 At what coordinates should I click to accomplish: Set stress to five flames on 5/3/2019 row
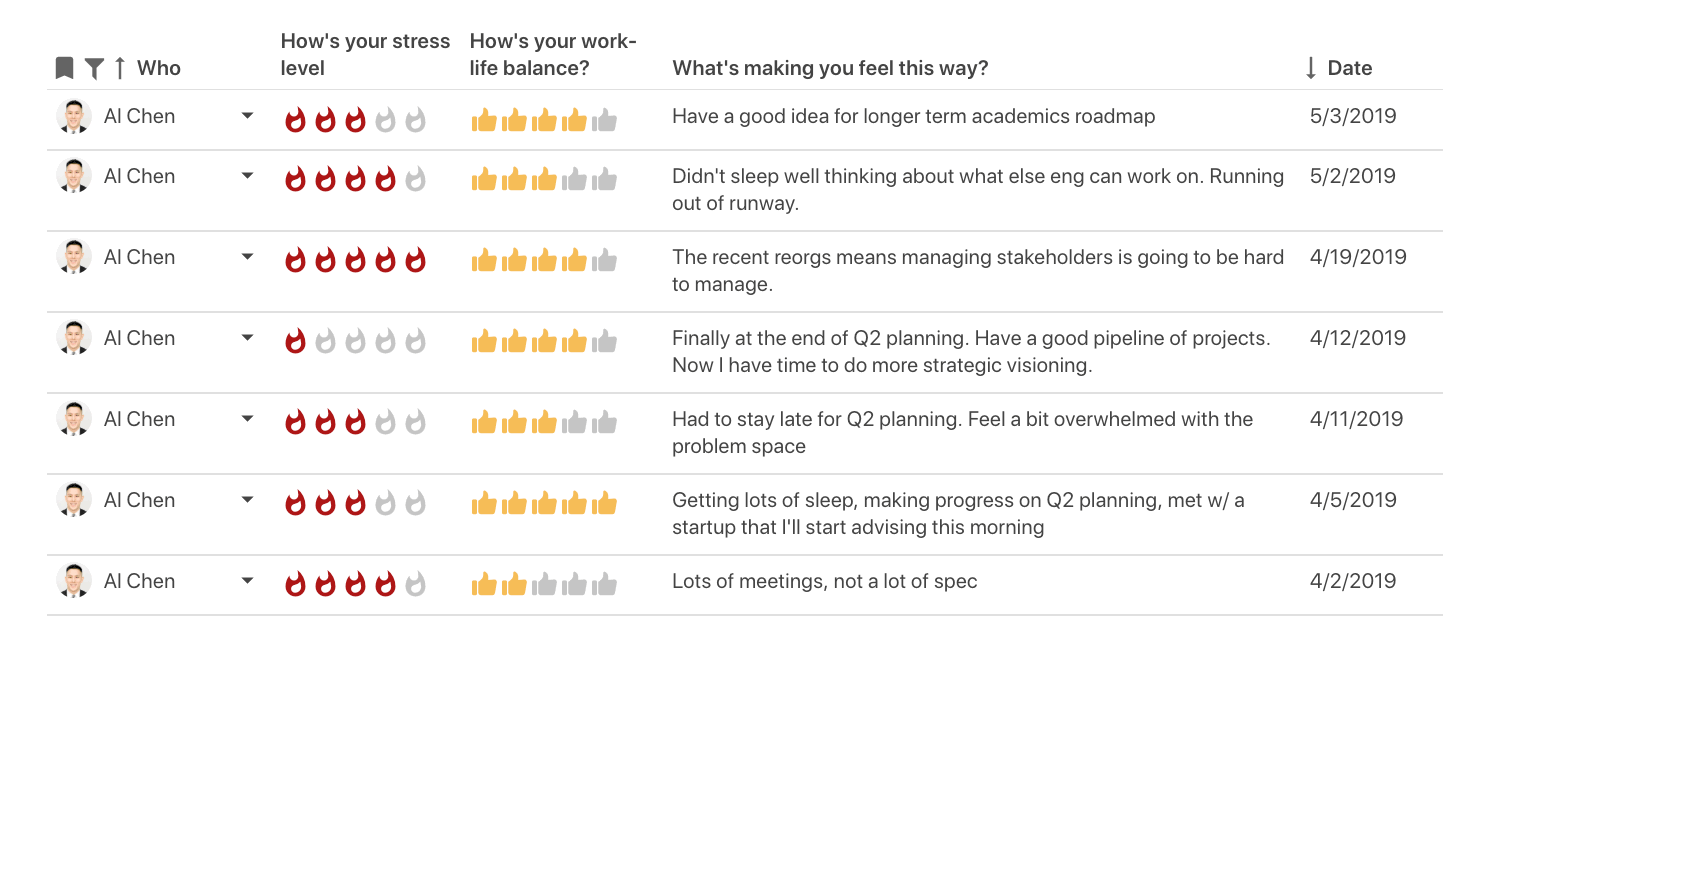[416, 121]
